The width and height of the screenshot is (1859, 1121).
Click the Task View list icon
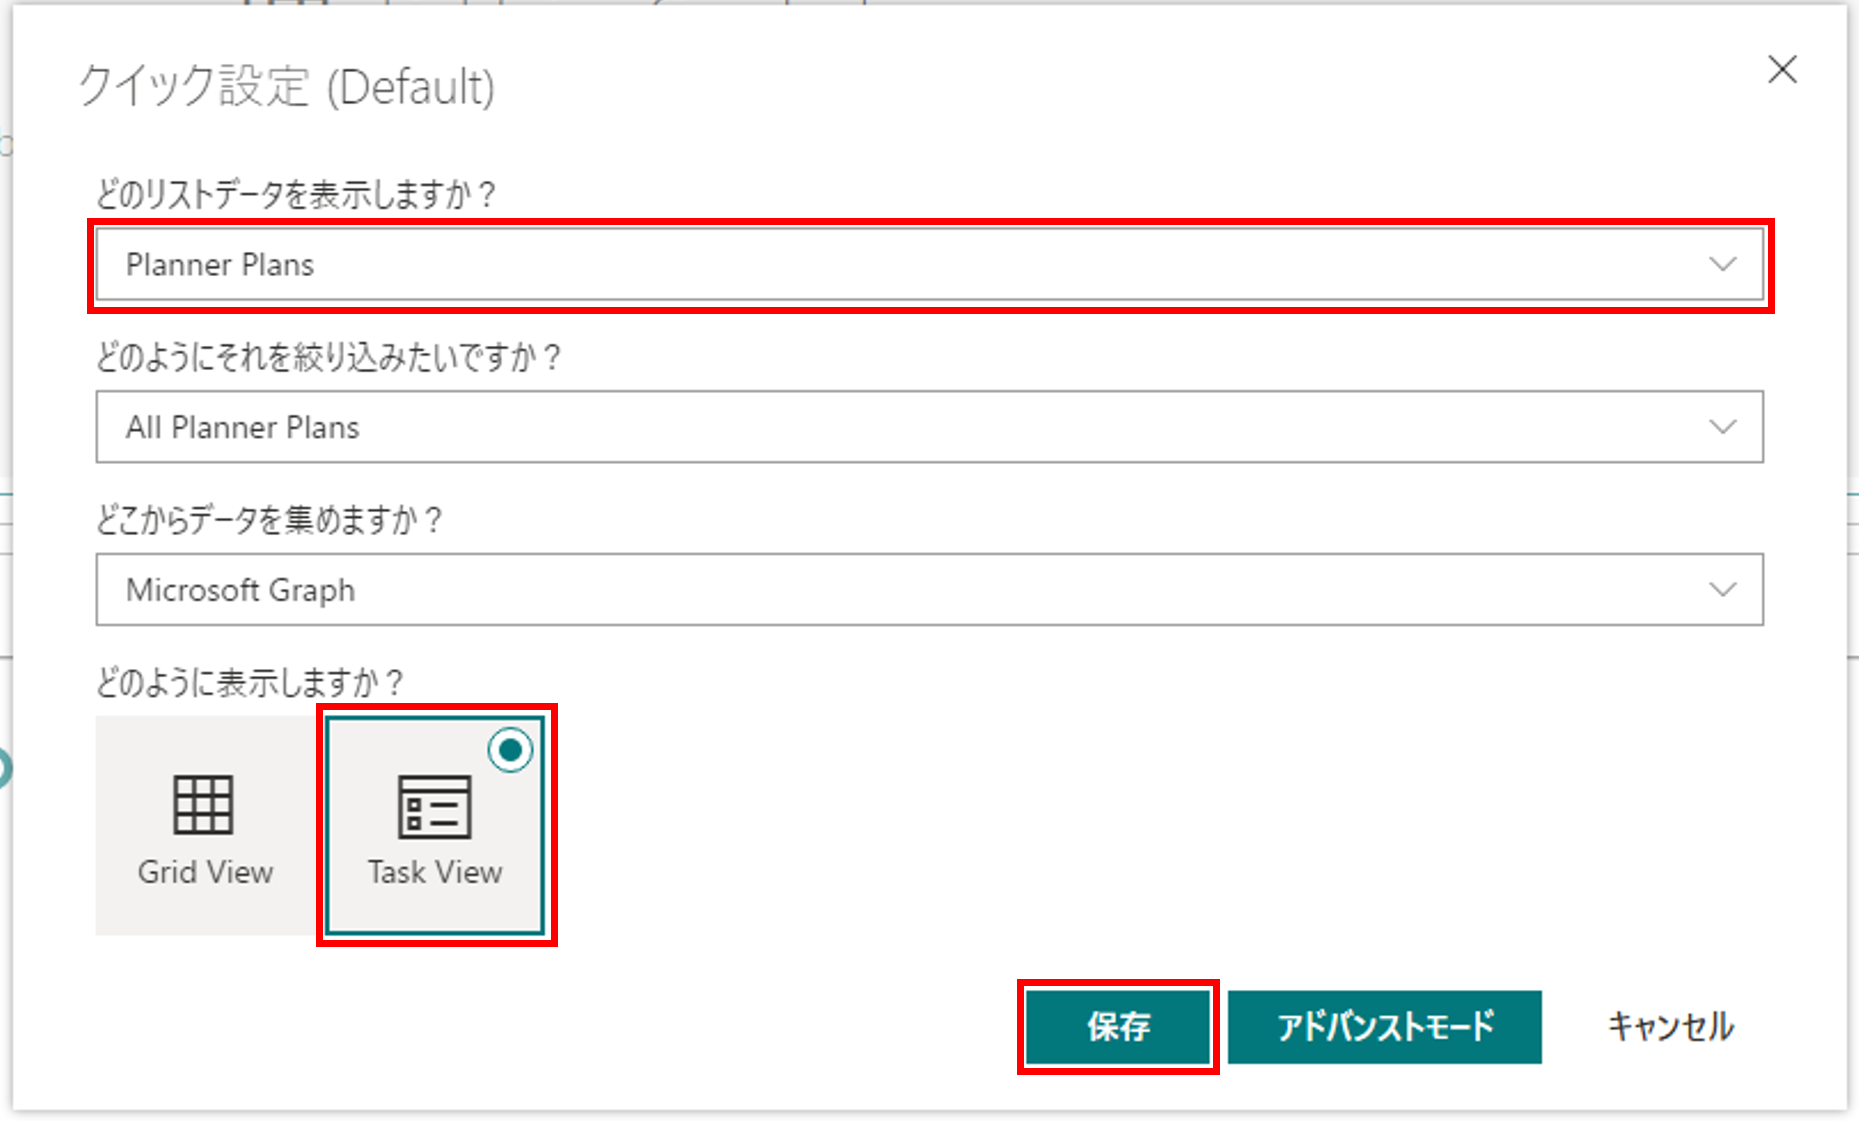[434, 806]
